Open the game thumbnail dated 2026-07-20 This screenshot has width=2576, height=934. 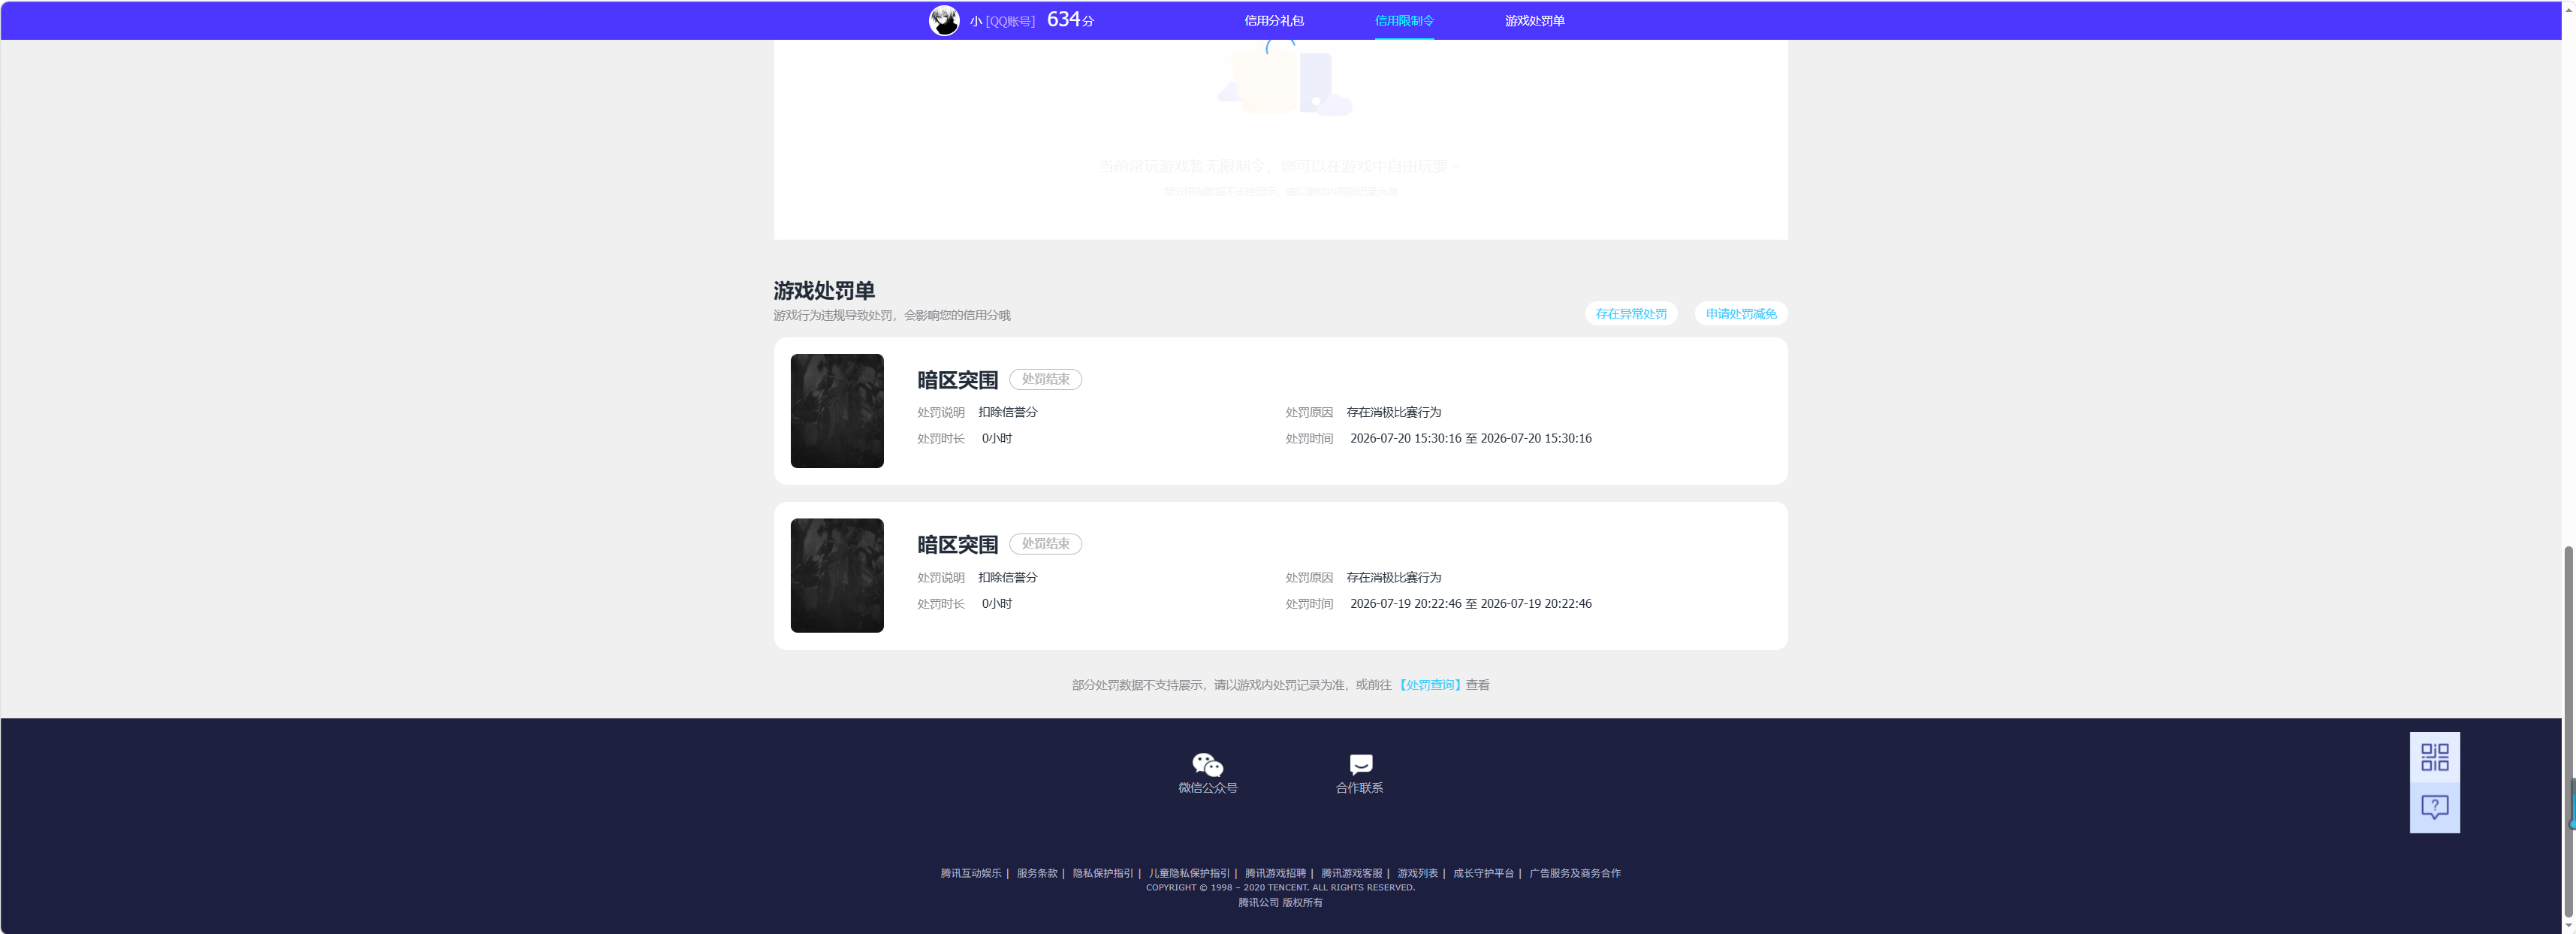click(837, 411)
